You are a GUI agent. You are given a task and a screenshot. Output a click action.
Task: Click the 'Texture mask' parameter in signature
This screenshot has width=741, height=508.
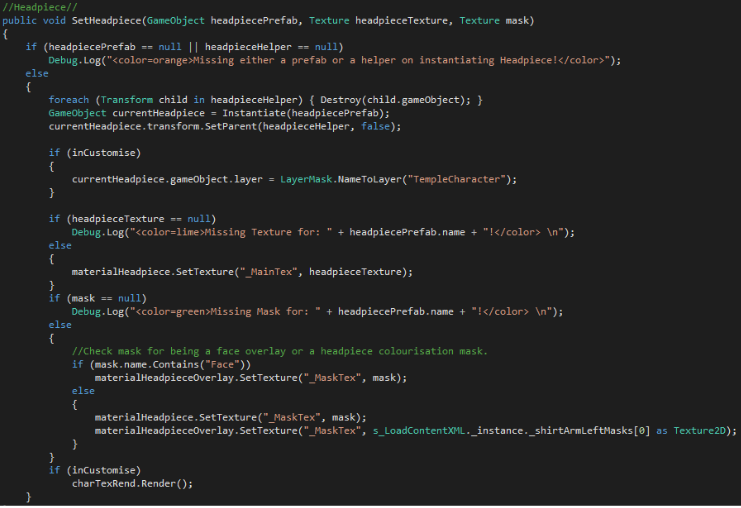[494, 20]
